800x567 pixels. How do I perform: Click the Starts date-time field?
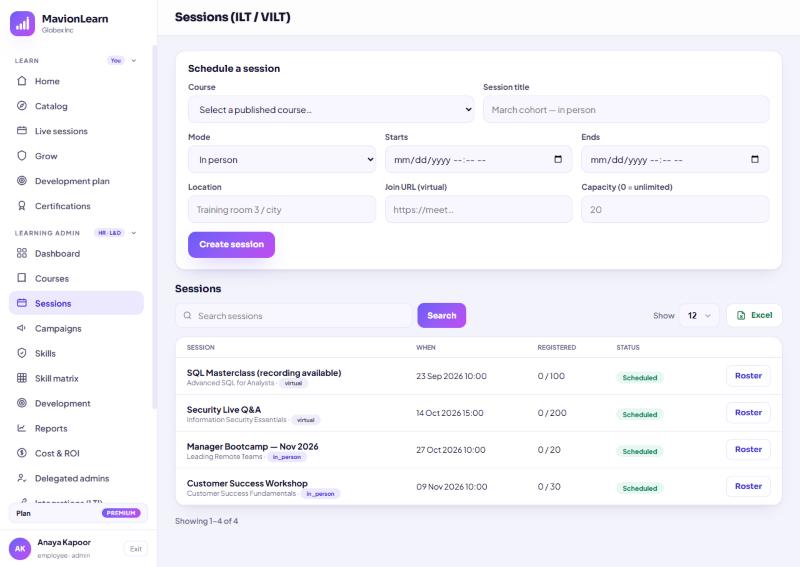(479, 160)
